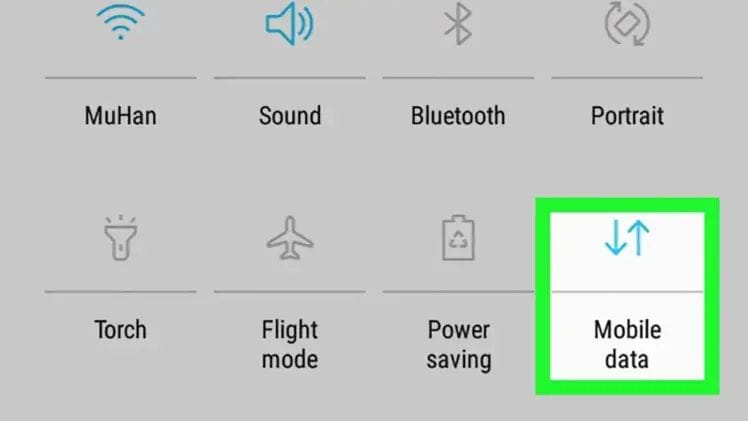Turn on the Torch flashlight icon

[x=121, y=237]
